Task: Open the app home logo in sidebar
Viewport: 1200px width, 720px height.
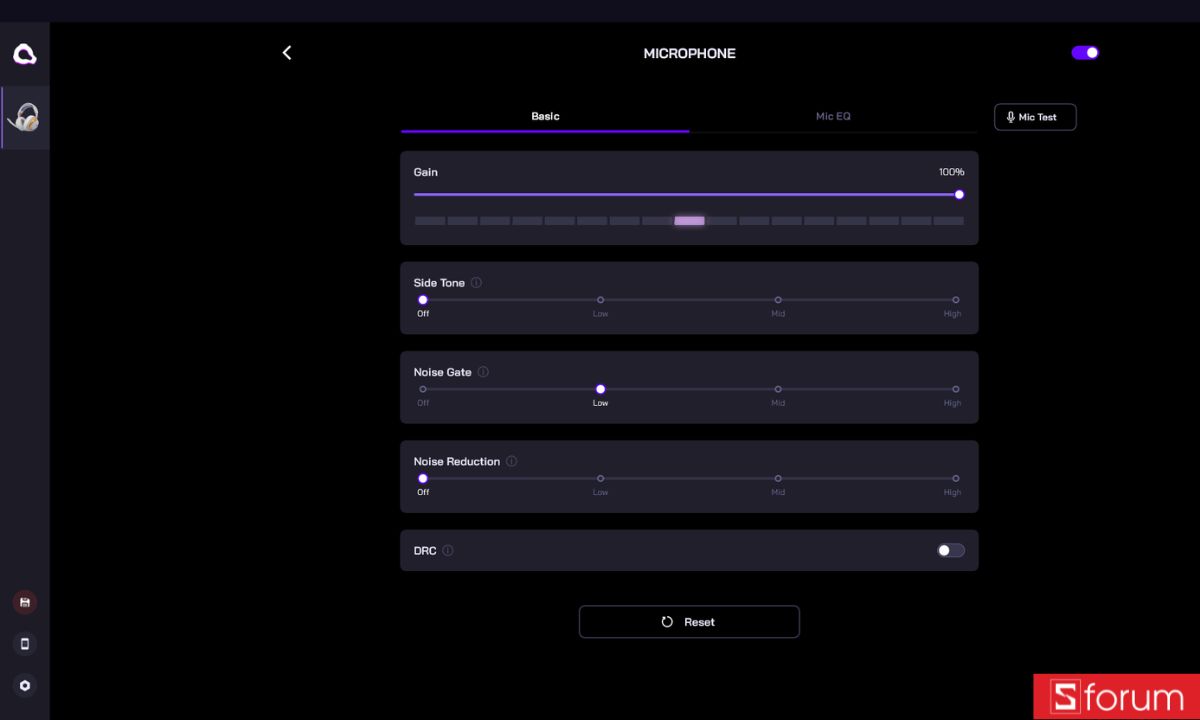Action: [25, 54]
